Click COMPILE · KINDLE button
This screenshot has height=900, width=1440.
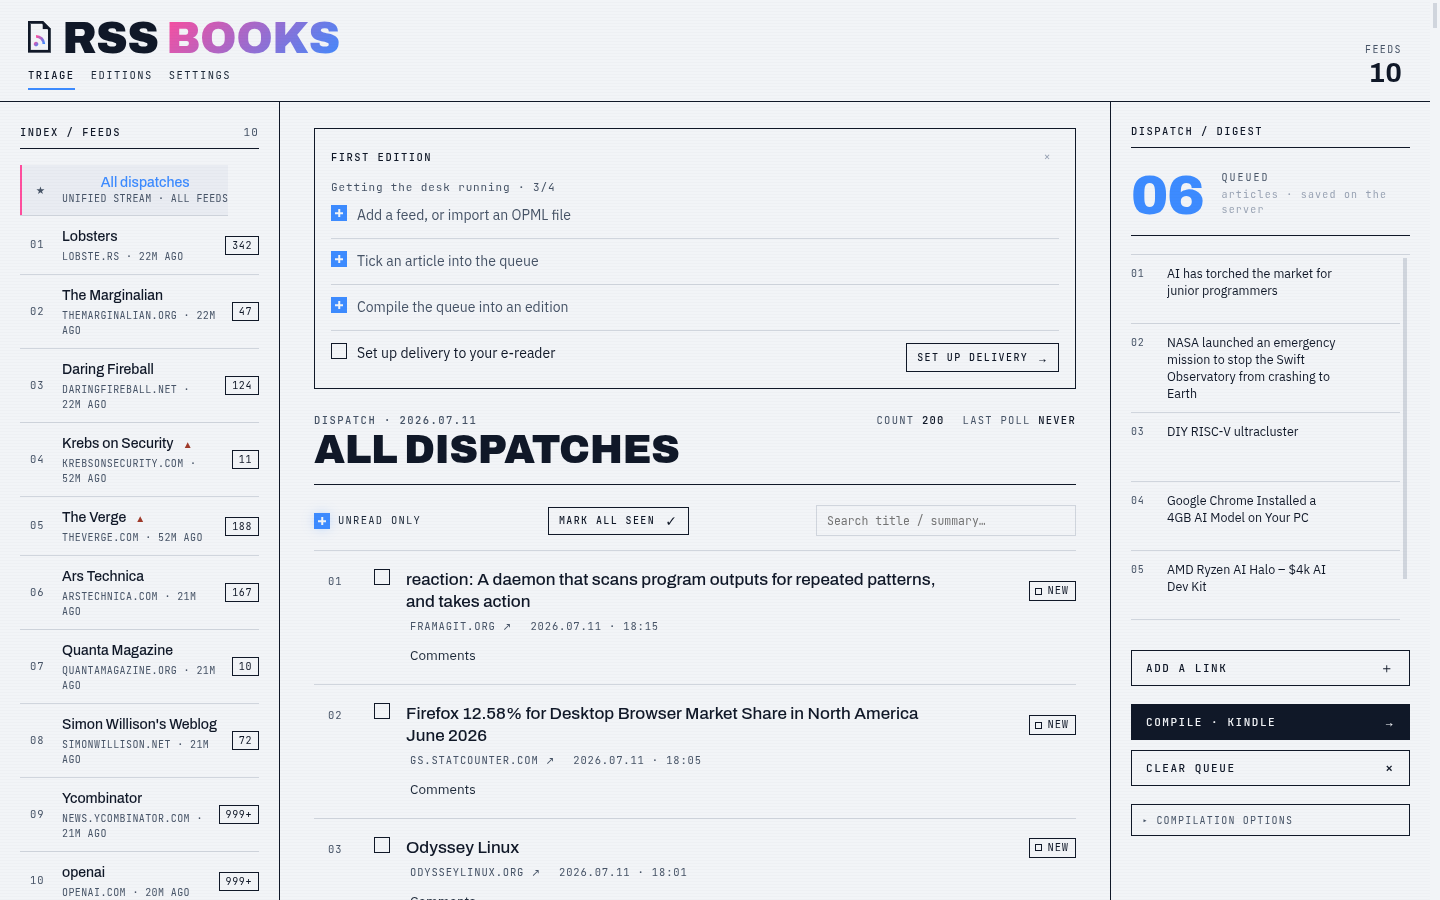[1270, 722]
